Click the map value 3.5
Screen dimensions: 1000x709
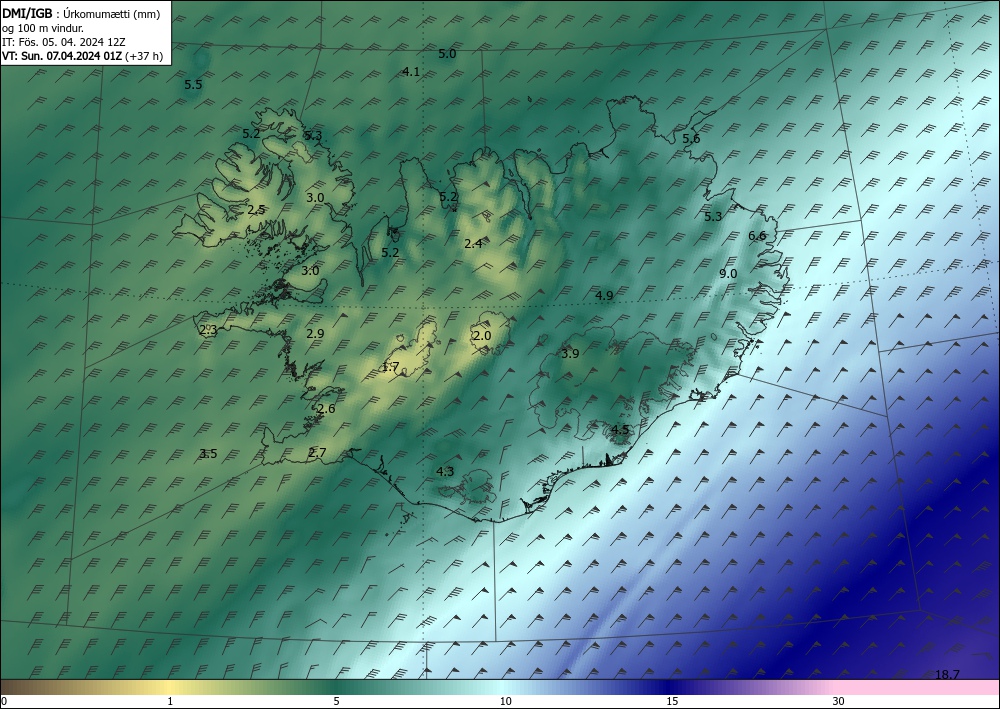(x=209, y=454)
